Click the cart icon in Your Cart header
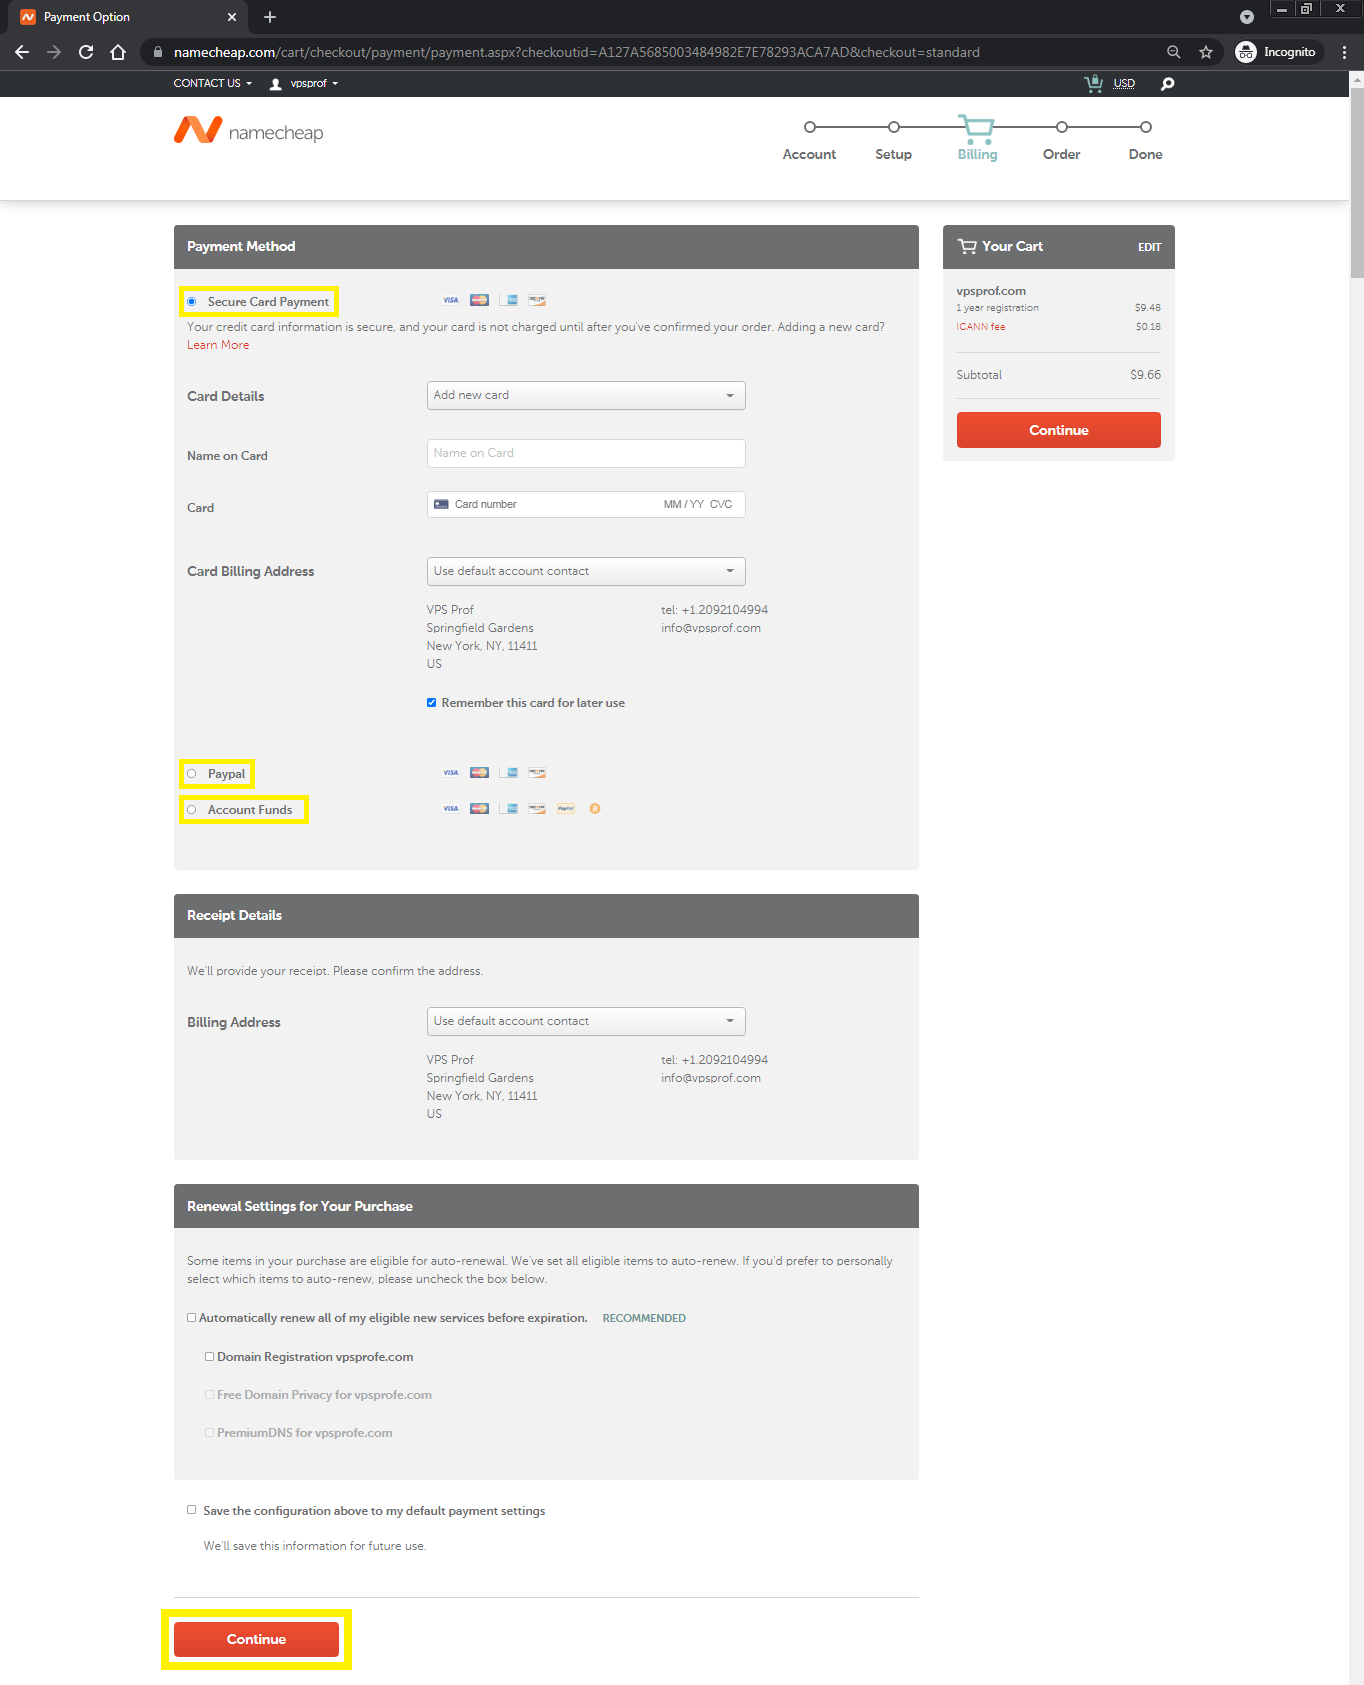 pyautogui.click(x=967, y=246)
